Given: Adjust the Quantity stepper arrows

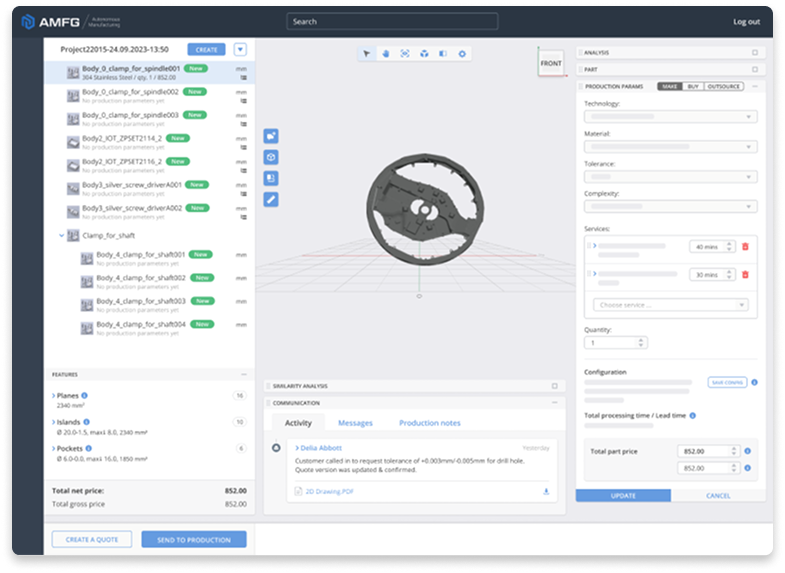Looking at the screenshot, I should [x=641, y=343].
